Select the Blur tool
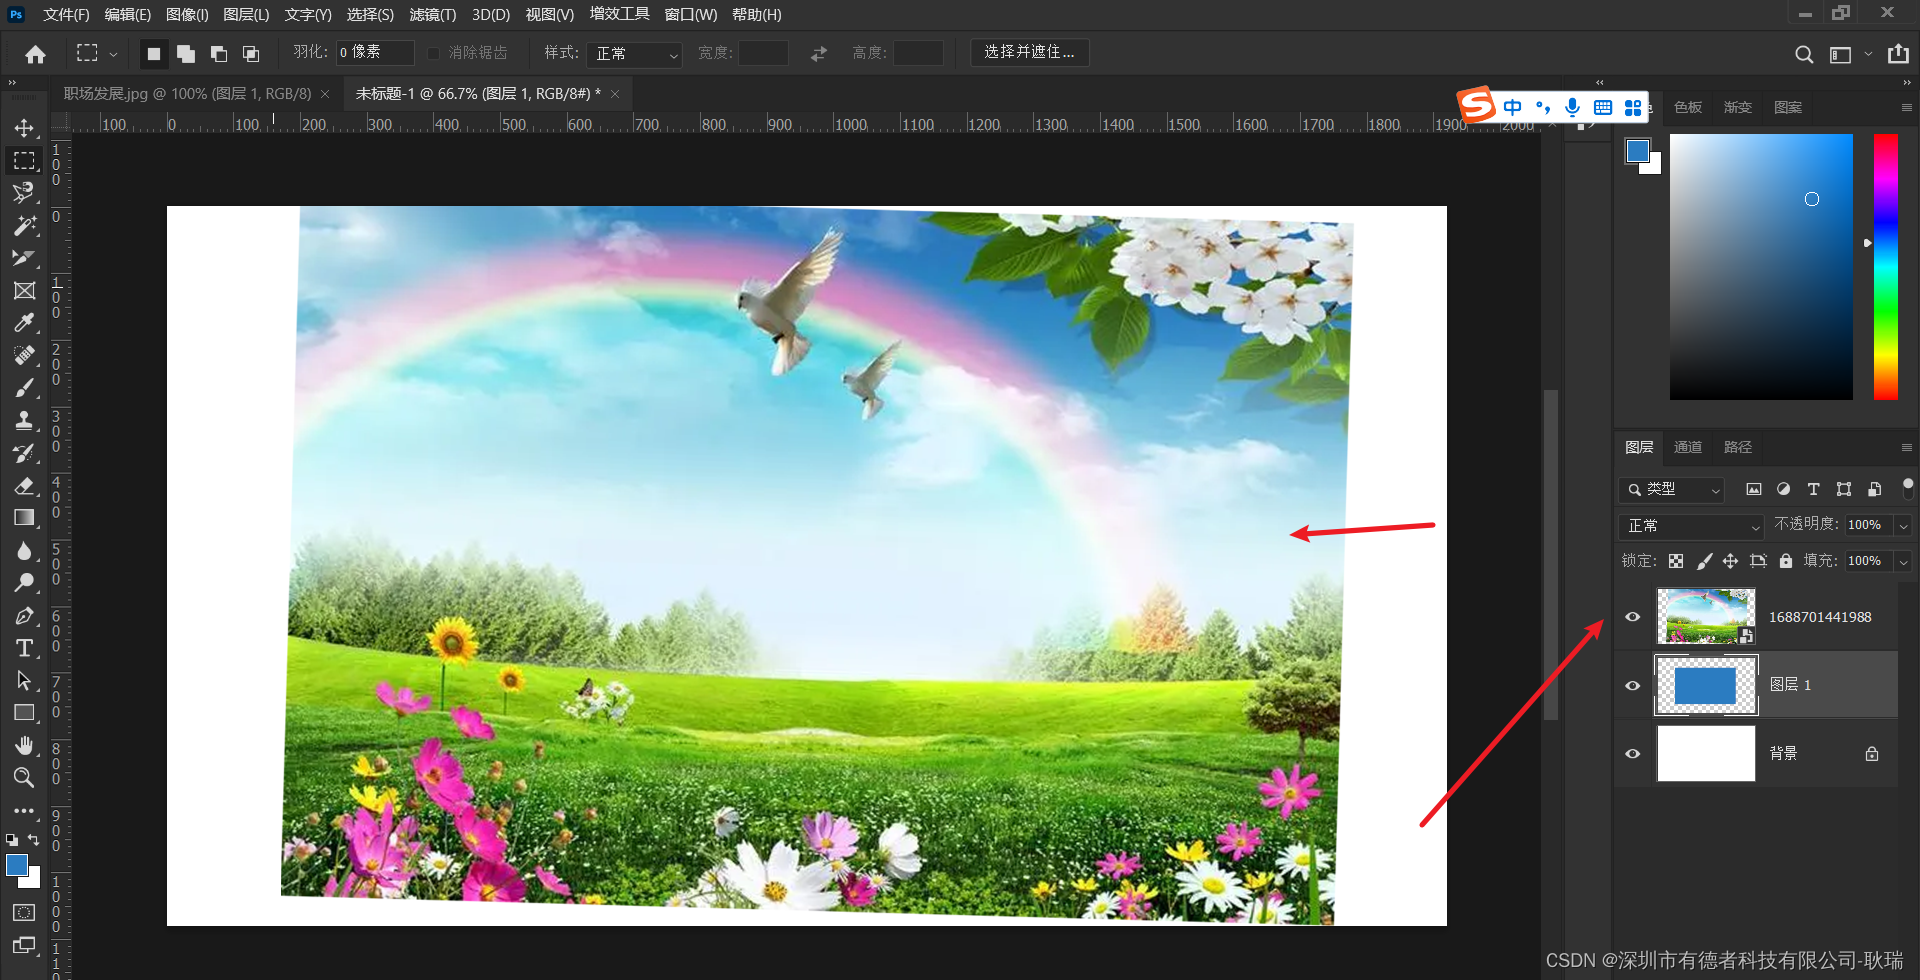 [x=24, y=551]
